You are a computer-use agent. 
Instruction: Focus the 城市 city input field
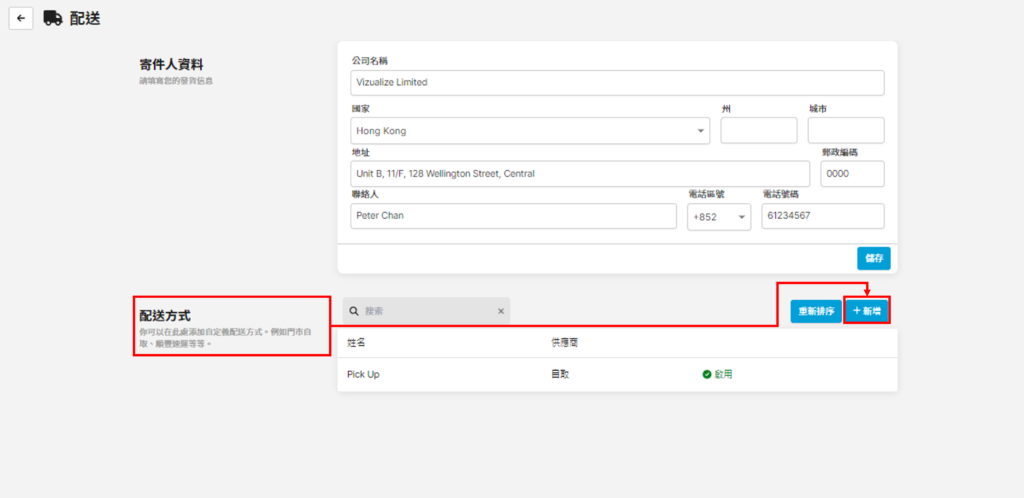(x=846, y=131)
